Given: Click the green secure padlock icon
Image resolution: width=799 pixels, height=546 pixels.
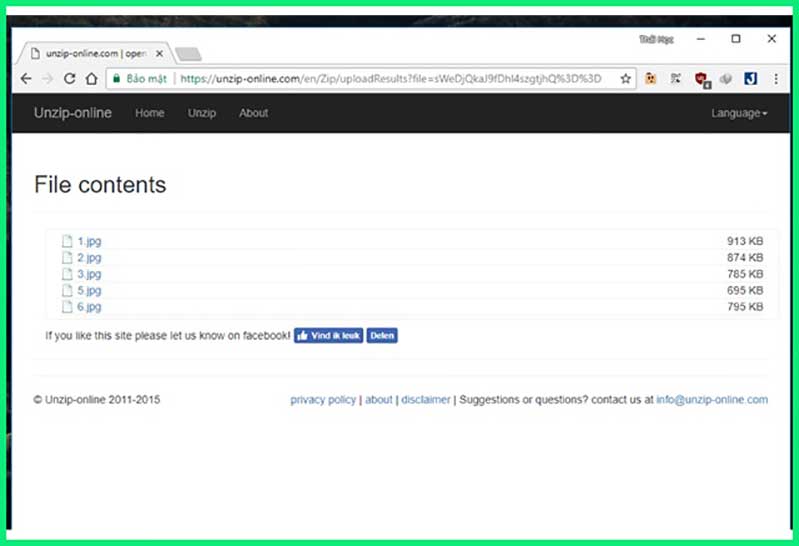Looking at the screenshot, I should coord(116,78).
